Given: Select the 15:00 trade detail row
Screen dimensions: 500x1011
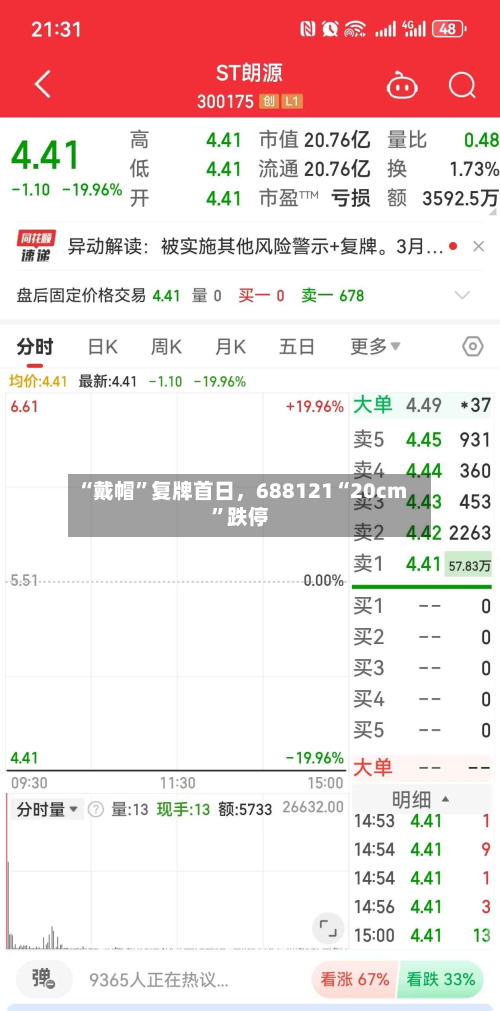Looking at the screenshot, I should click(422, 935).
